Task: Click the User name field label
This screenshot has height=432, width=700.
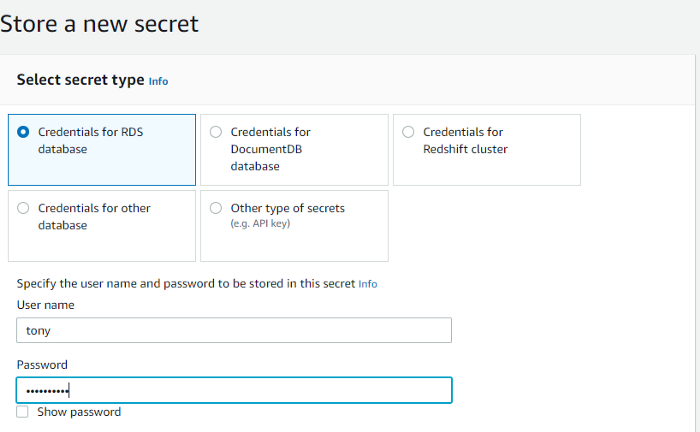Action: (46, 305)
